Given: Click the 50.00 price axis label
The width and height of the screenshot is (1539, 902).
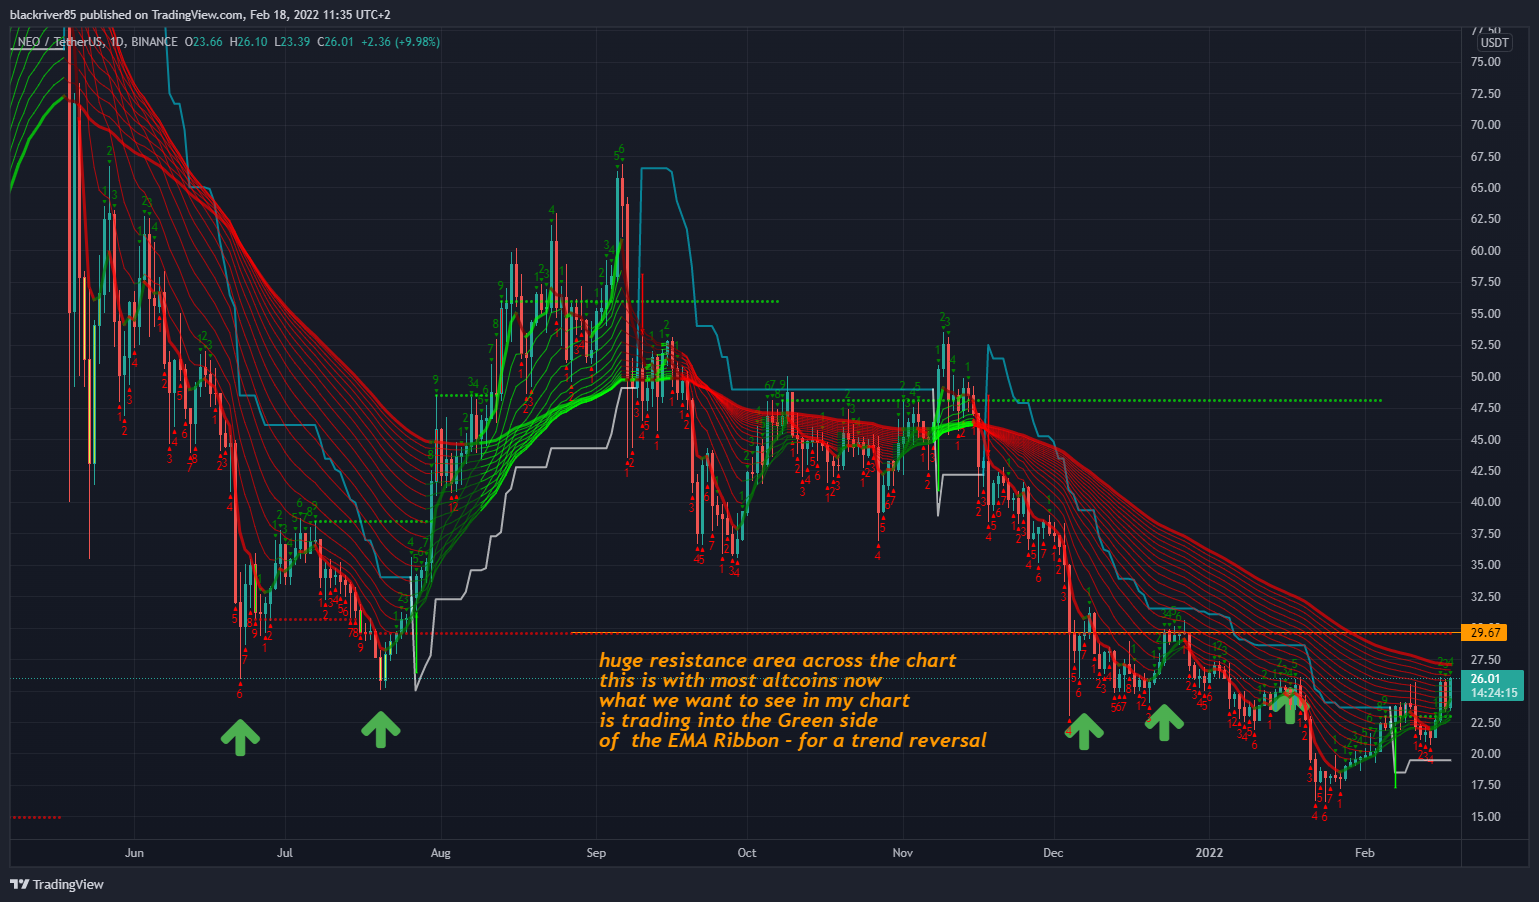Looking at the screenshot, I should click(x=1486, y=377).
